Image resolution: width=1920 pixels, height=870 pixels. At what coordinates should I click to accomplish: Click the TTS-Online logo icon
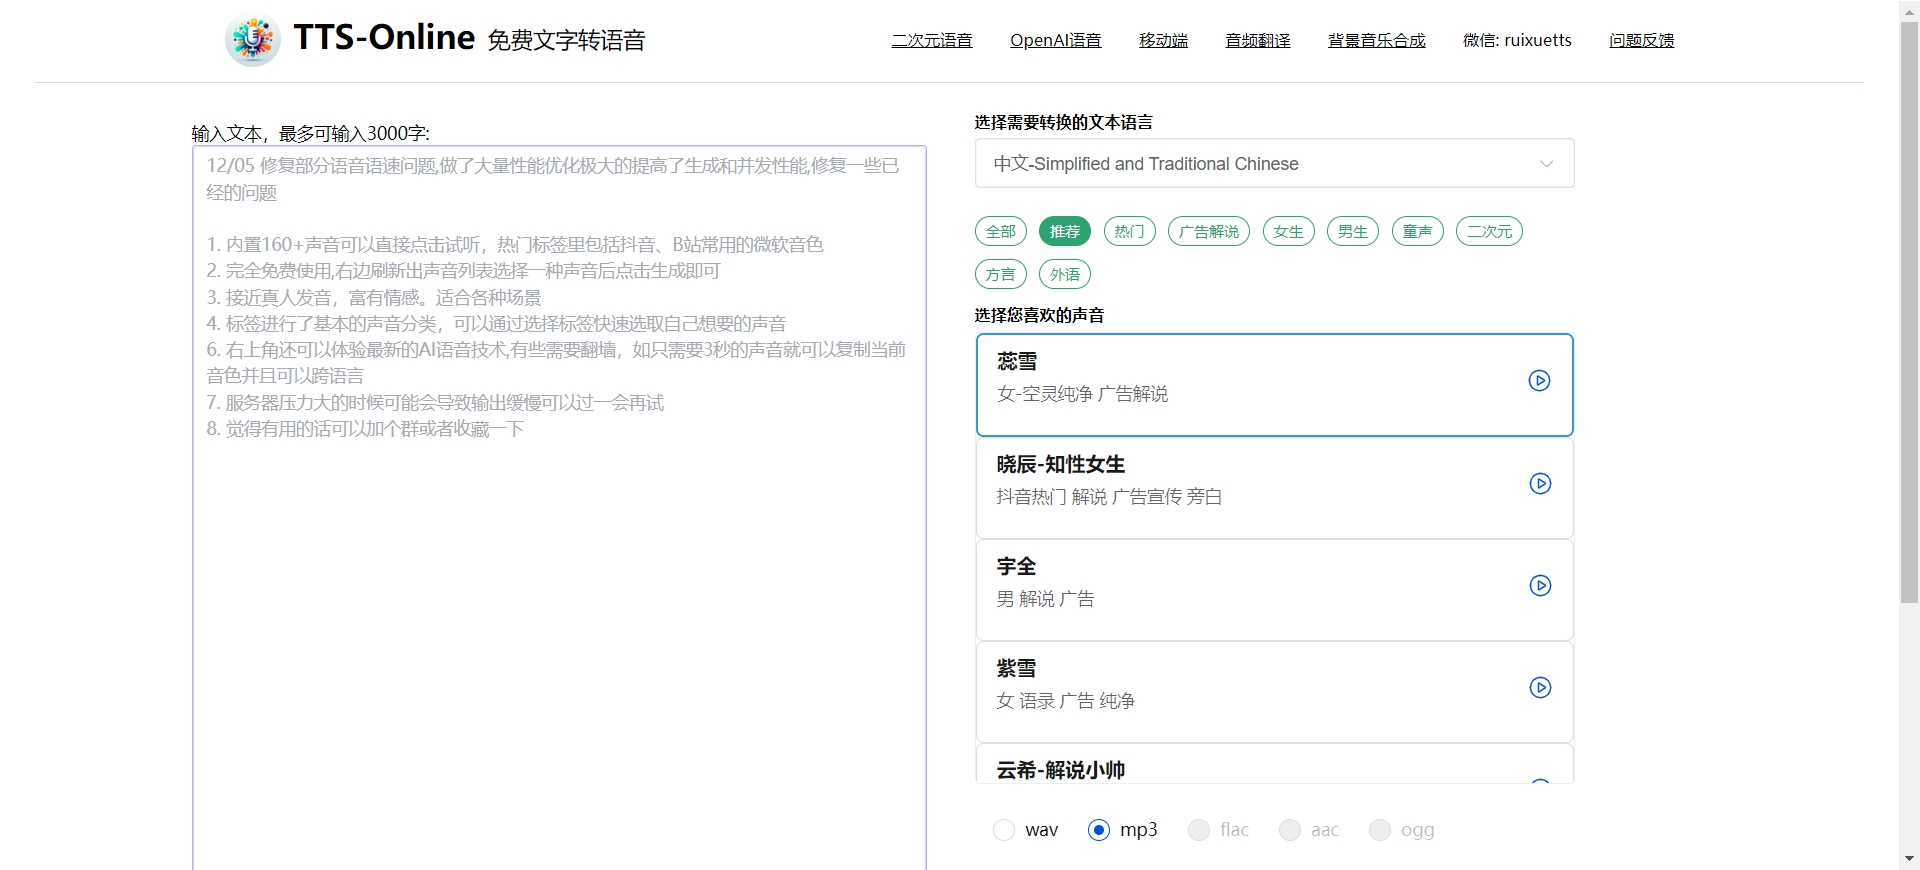[x=253, y=40]
